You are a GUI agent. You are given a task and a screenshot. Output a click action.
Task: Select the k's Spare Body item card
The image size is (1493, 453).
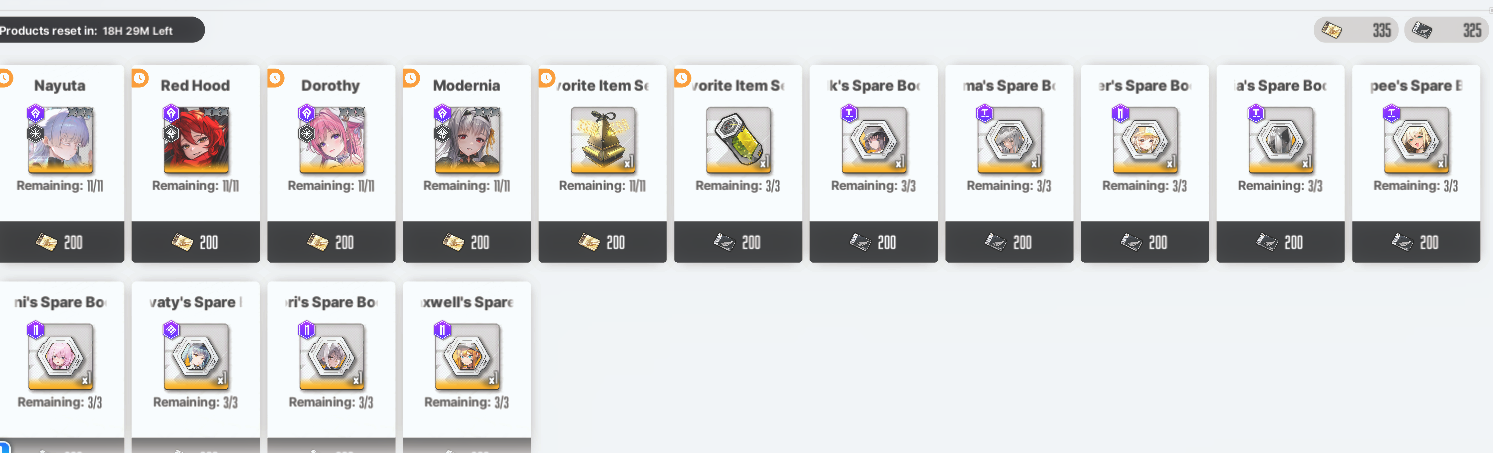pyautogui.click(x=874, y=164)
